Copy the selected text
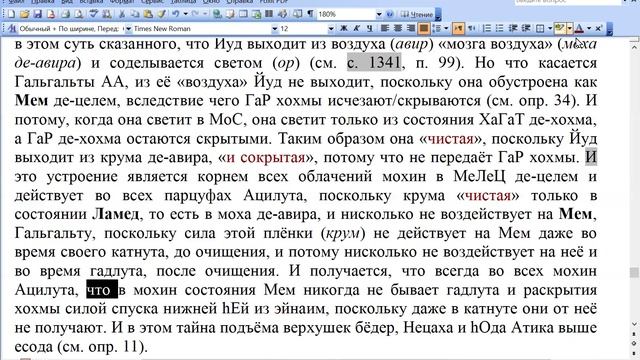640x360 pixels. [x=135, y=14]
